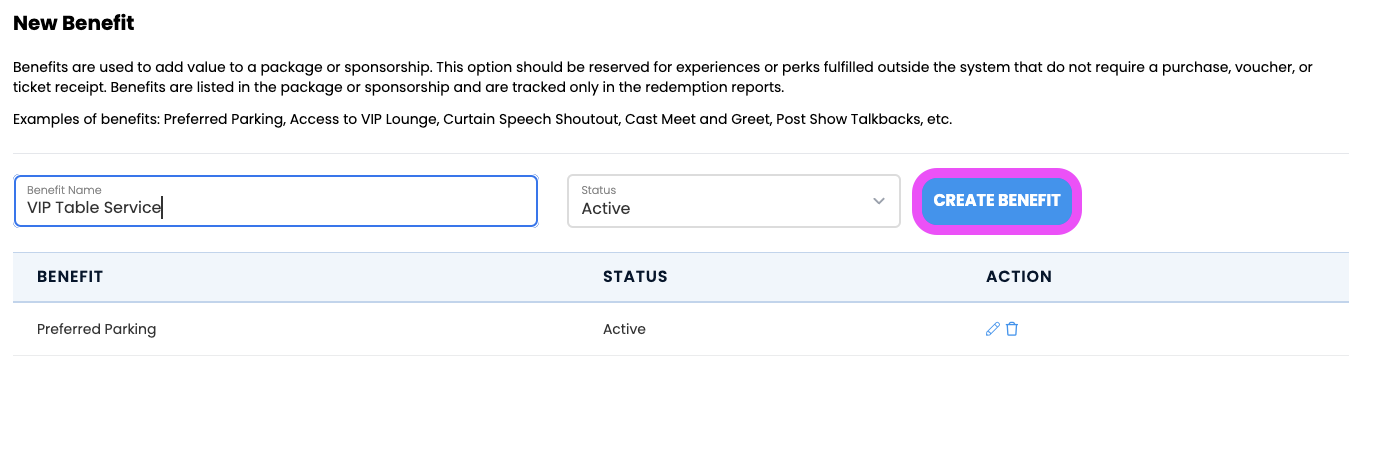Select the Active value in Status field
The image size is (1390, 456).
(x=606, y=209)
